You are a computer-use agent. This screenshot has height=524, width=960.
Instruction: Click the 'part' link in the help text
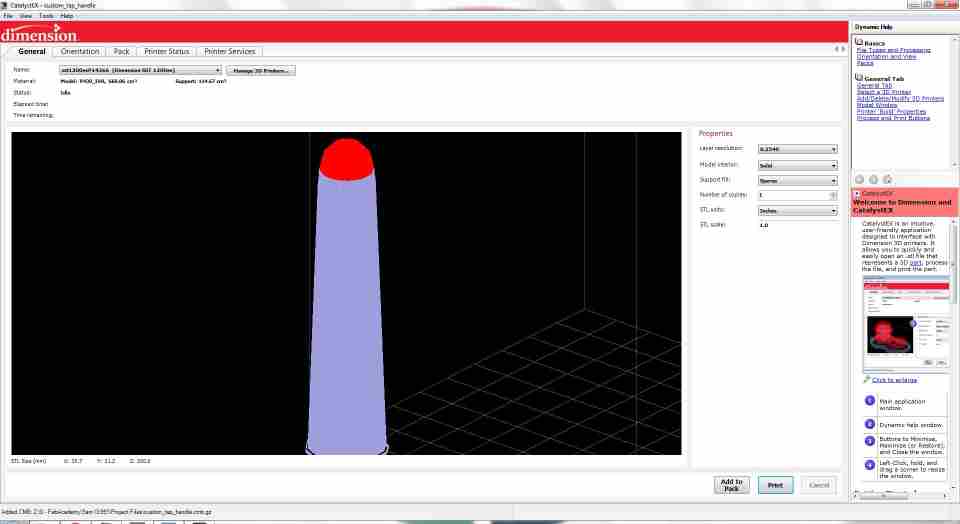click(915, 263)
